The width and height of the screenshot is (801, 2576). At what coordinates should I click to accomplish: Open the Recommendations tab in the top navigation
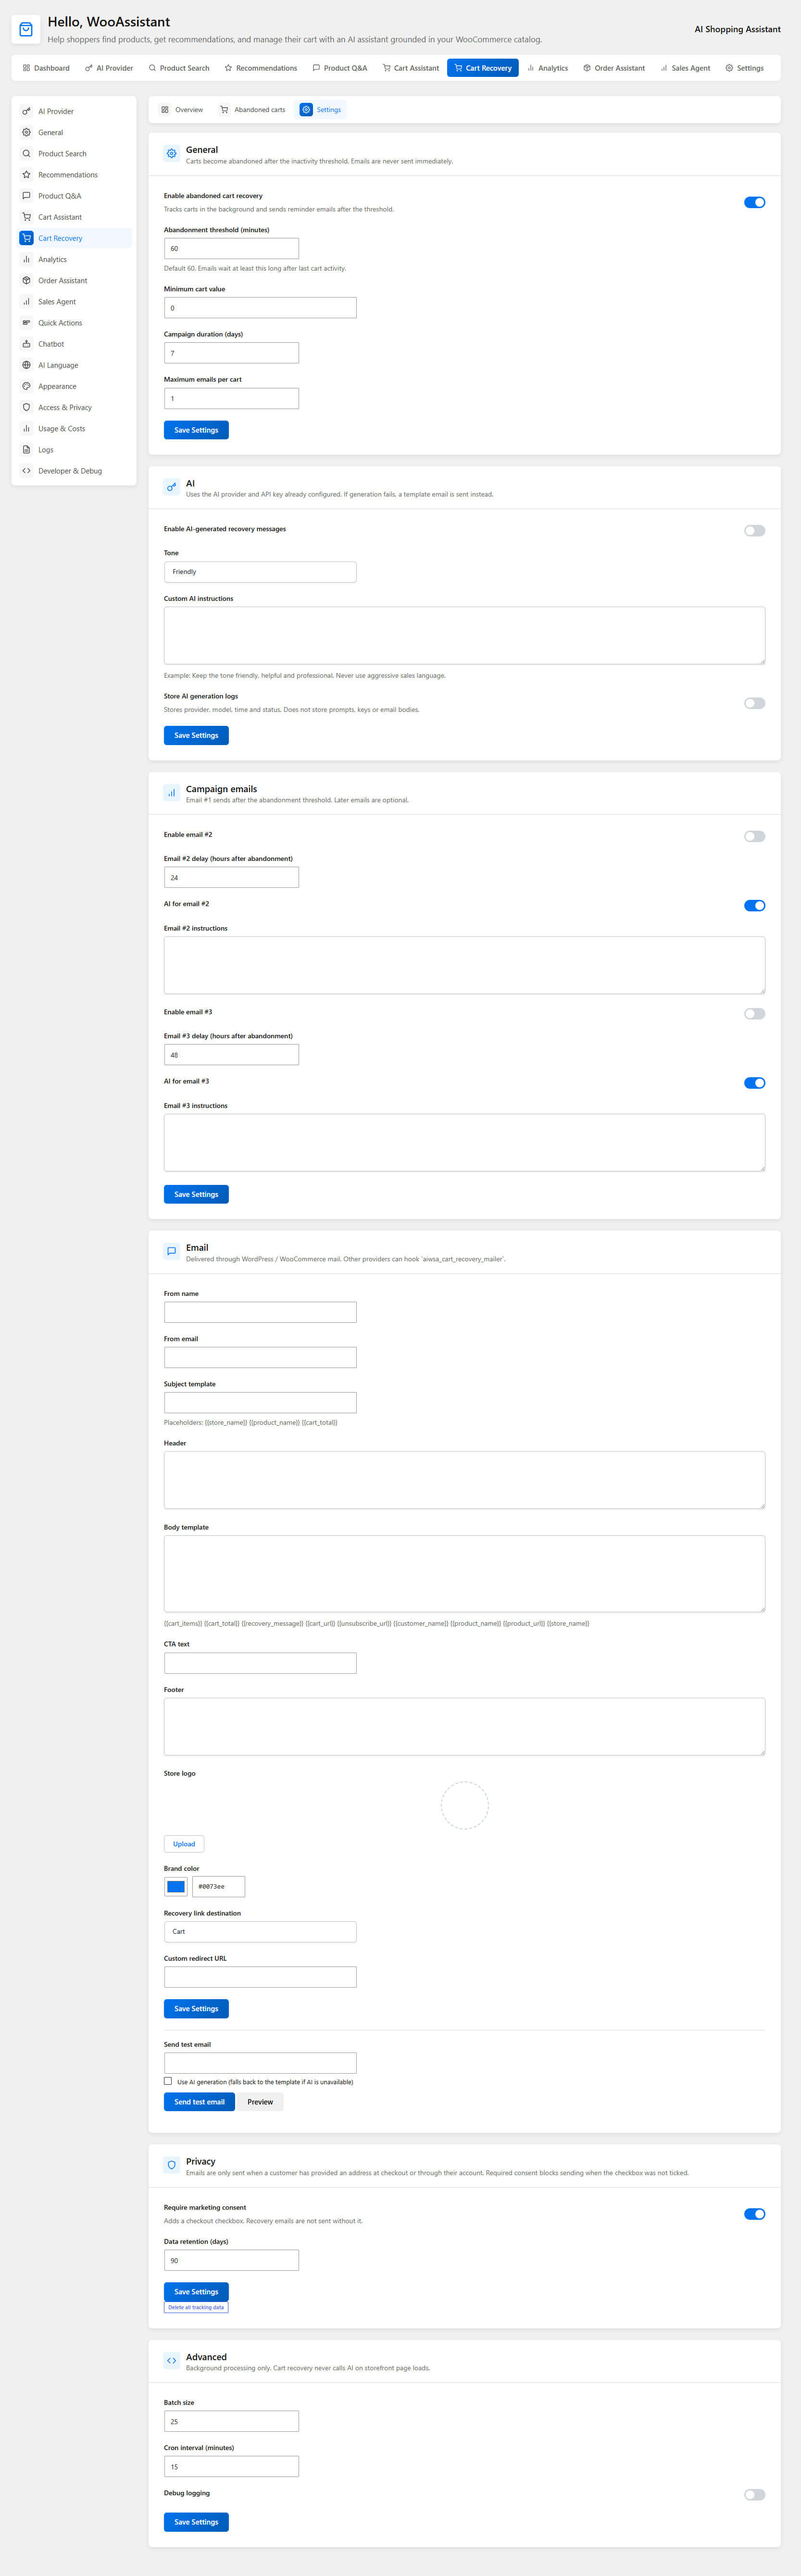point(261,68)
